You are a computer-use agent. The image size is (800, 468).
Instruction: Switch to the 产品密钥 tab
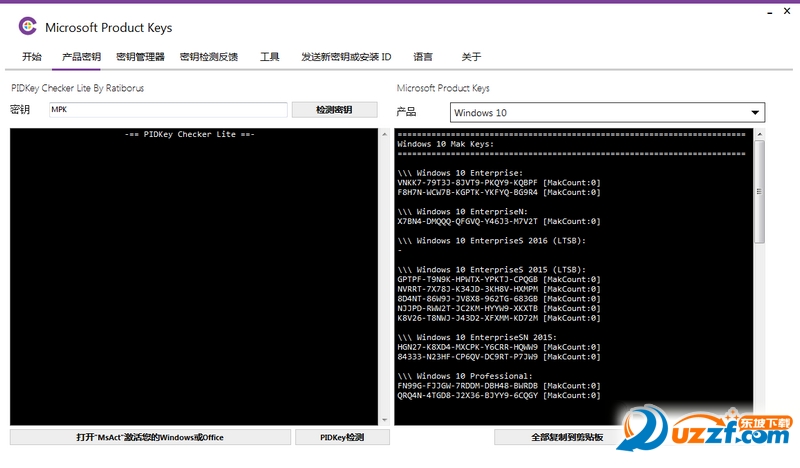pos(81,57)
